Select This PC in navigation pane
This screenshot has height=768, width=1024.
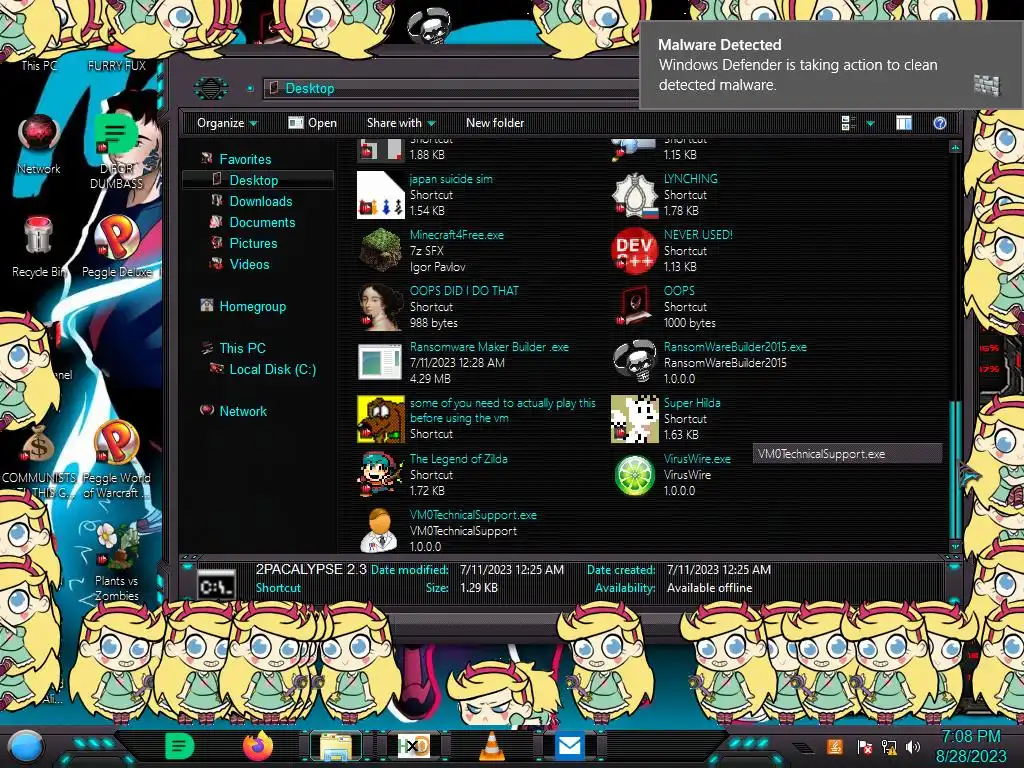(x=242, y=348)
